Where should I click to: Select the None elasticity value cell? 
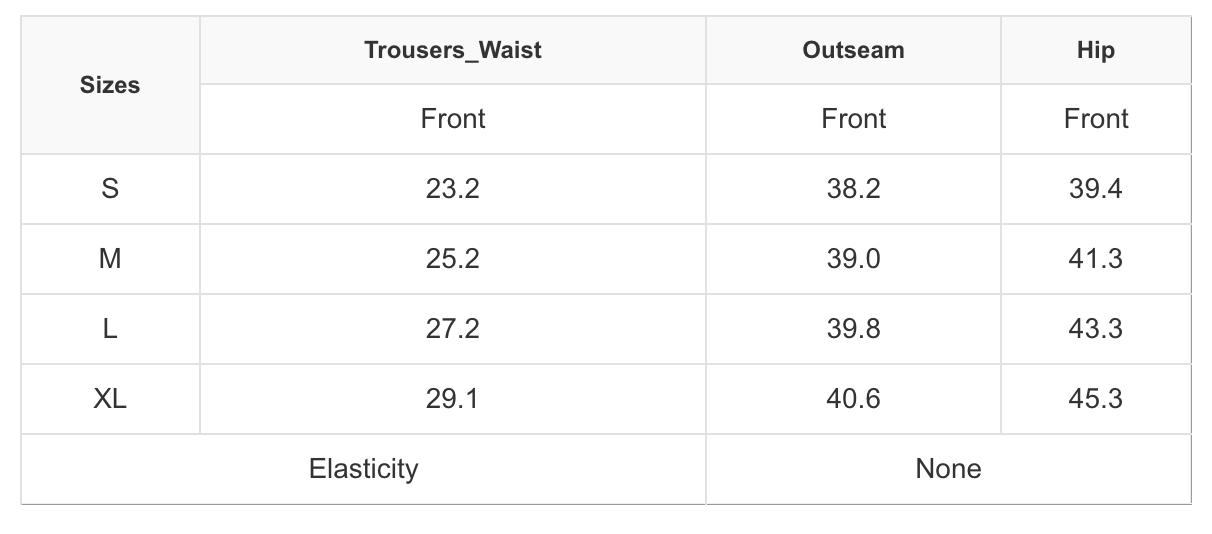tap(948, 469)
